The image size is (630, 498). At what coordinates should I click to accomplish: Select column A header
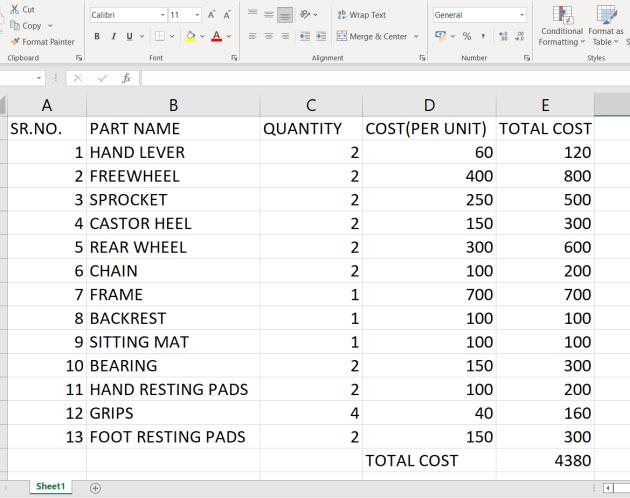coord(47,105)
